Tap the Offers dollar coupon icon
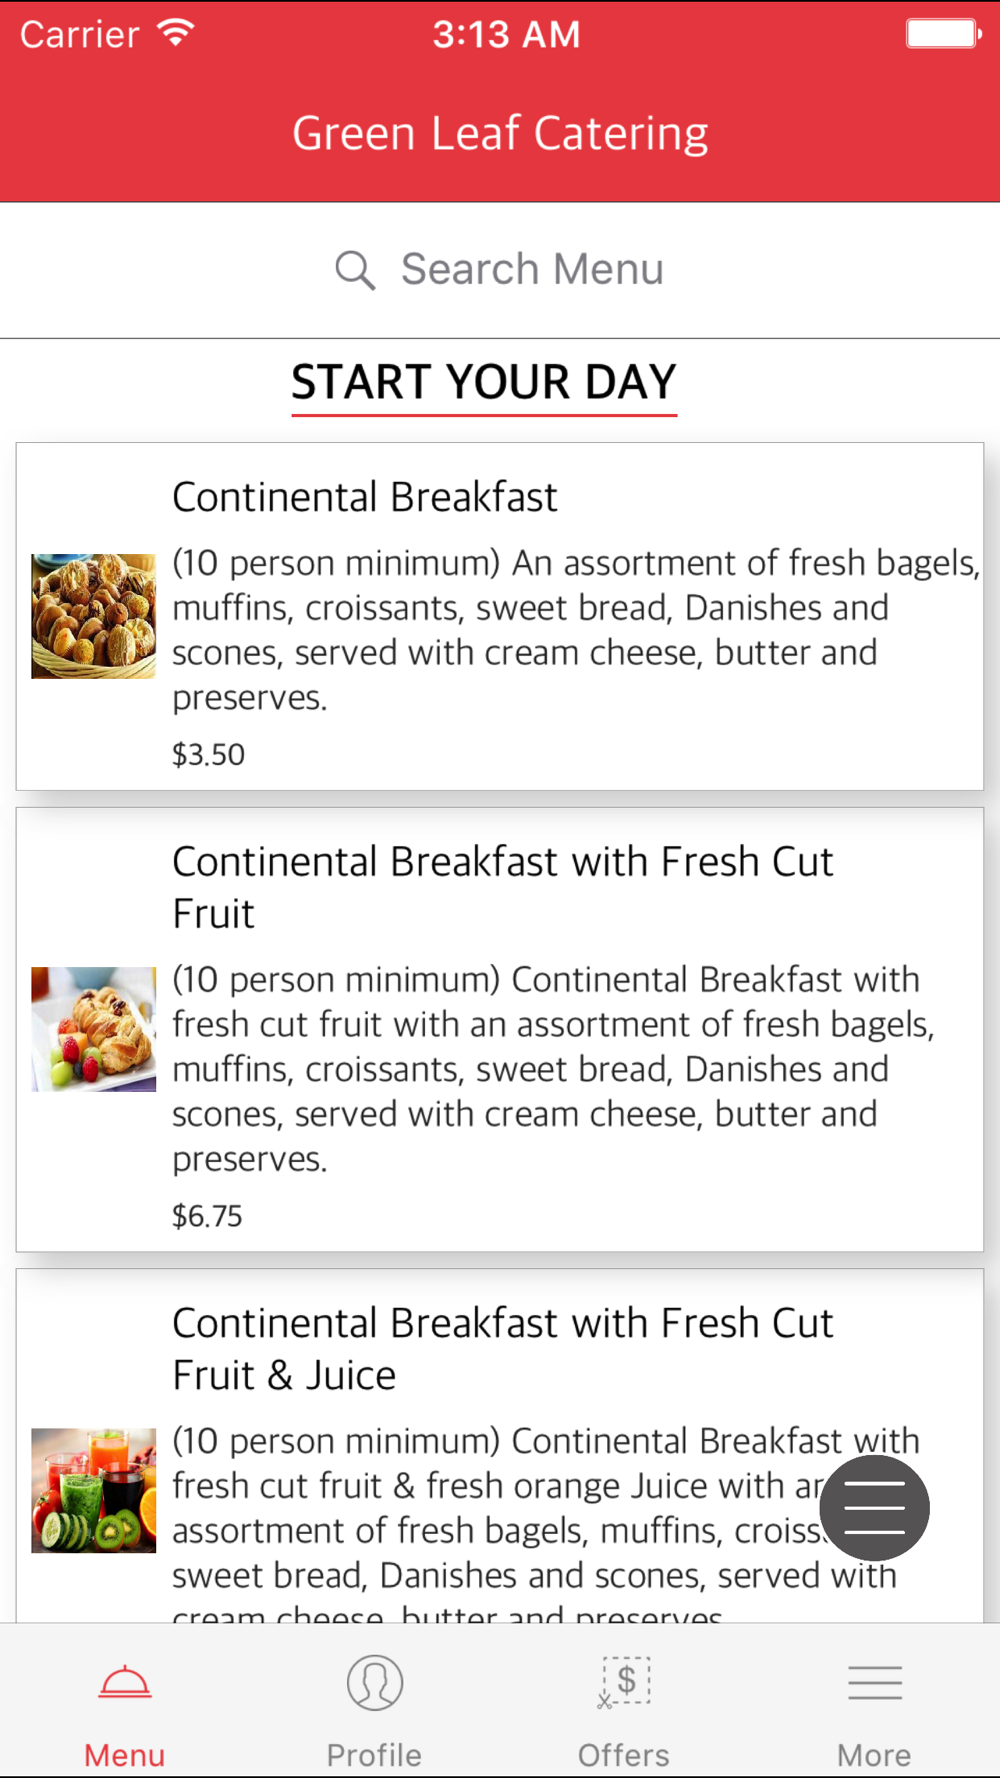The width and height of the screenshot is (1000, 1778). 624,1682
